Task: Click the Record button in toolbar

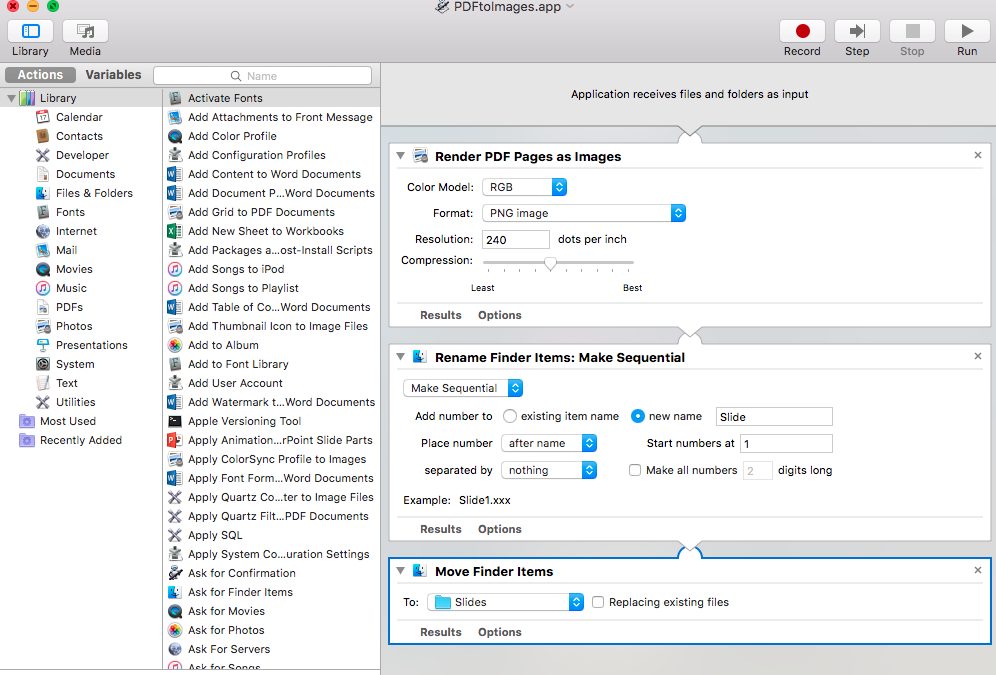Action: click(x=802, y=31)
